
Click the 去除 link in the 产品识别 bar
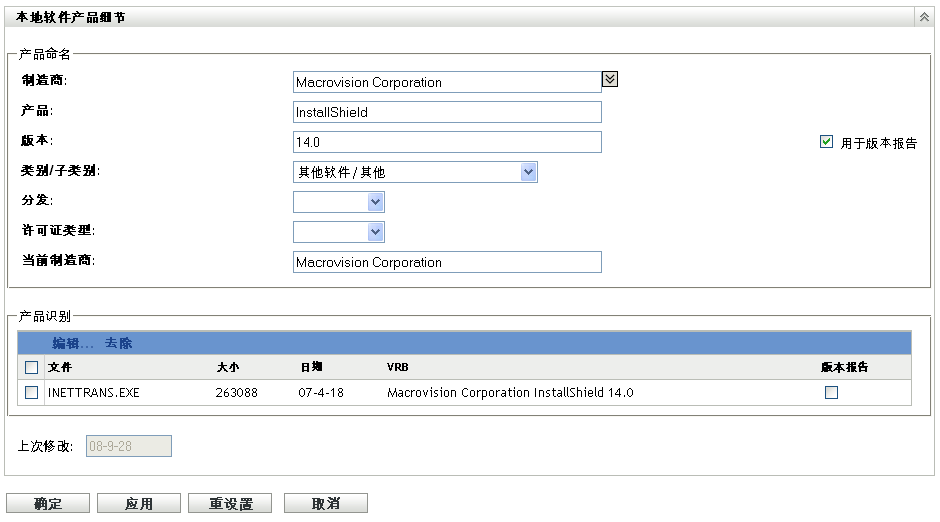(118, 343)
